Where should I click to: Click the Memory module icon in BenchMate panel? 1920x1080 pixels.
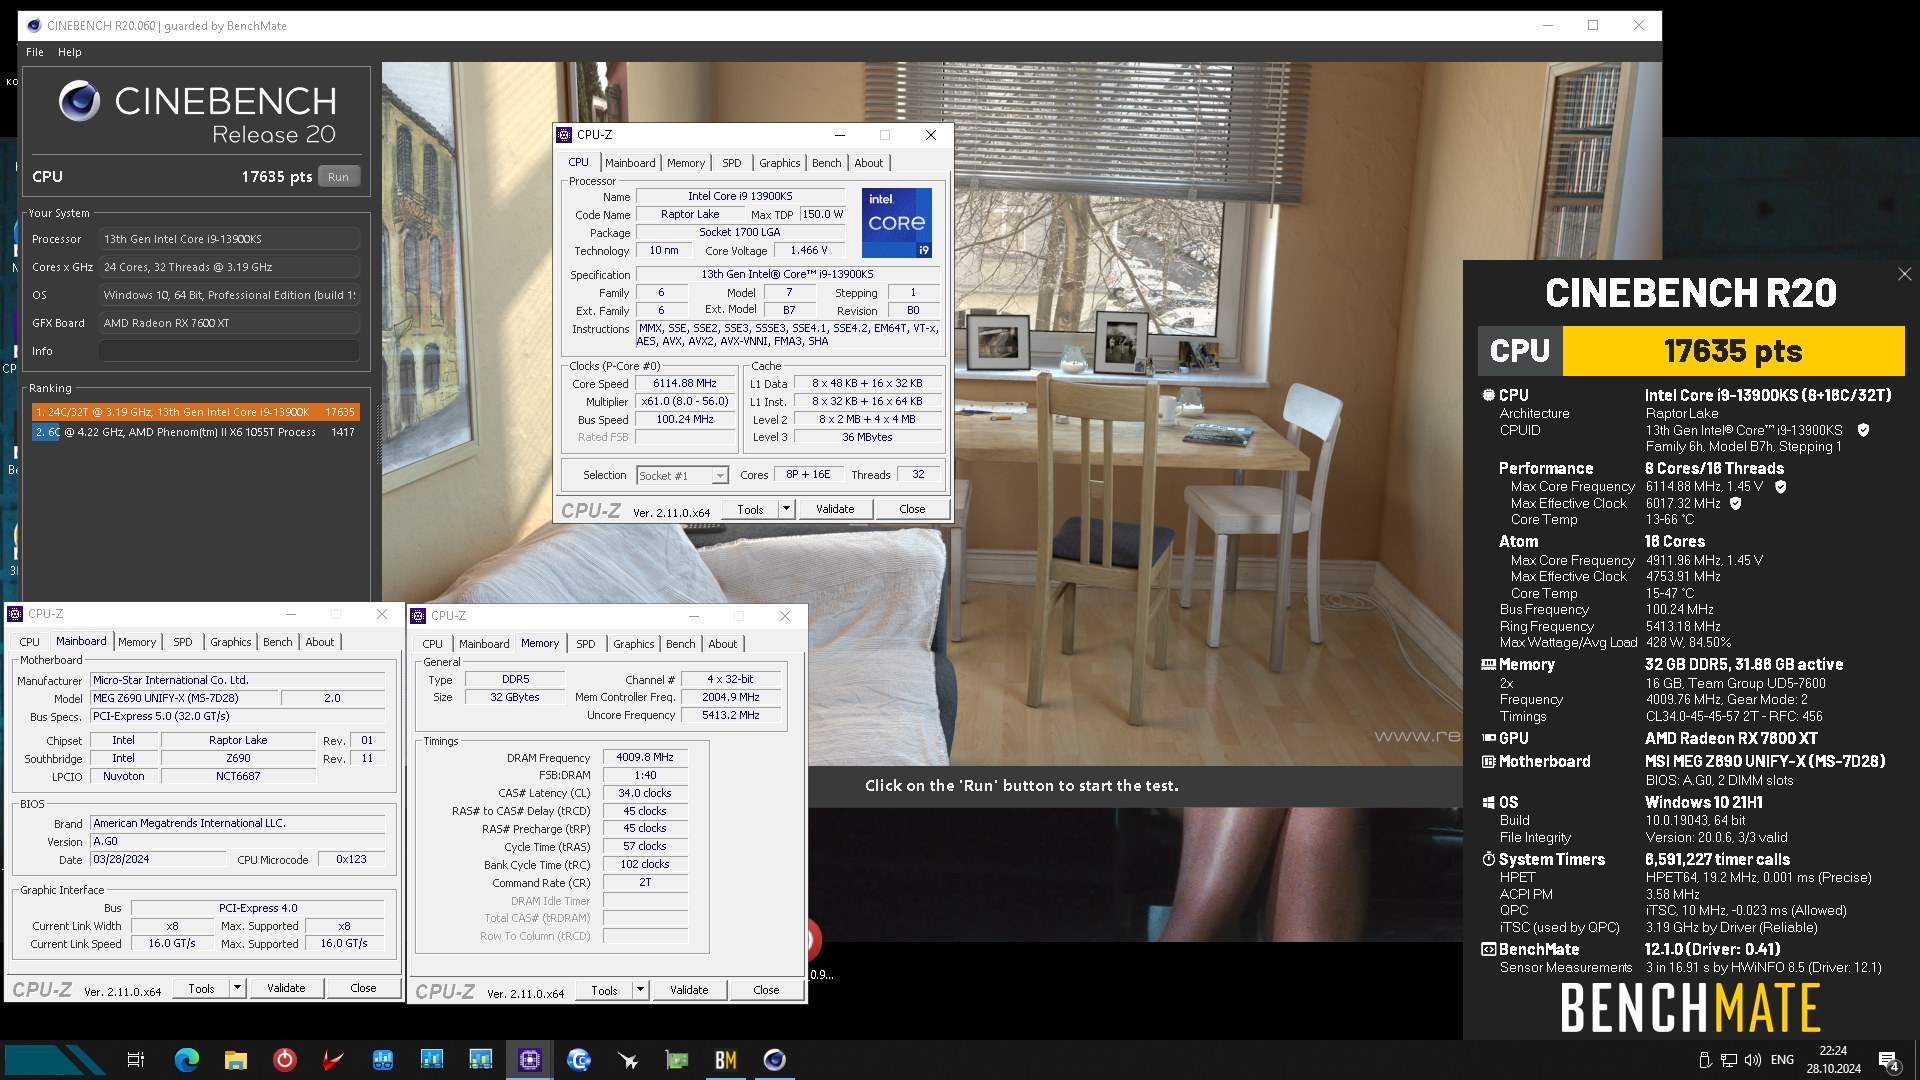pos(1489,664)
